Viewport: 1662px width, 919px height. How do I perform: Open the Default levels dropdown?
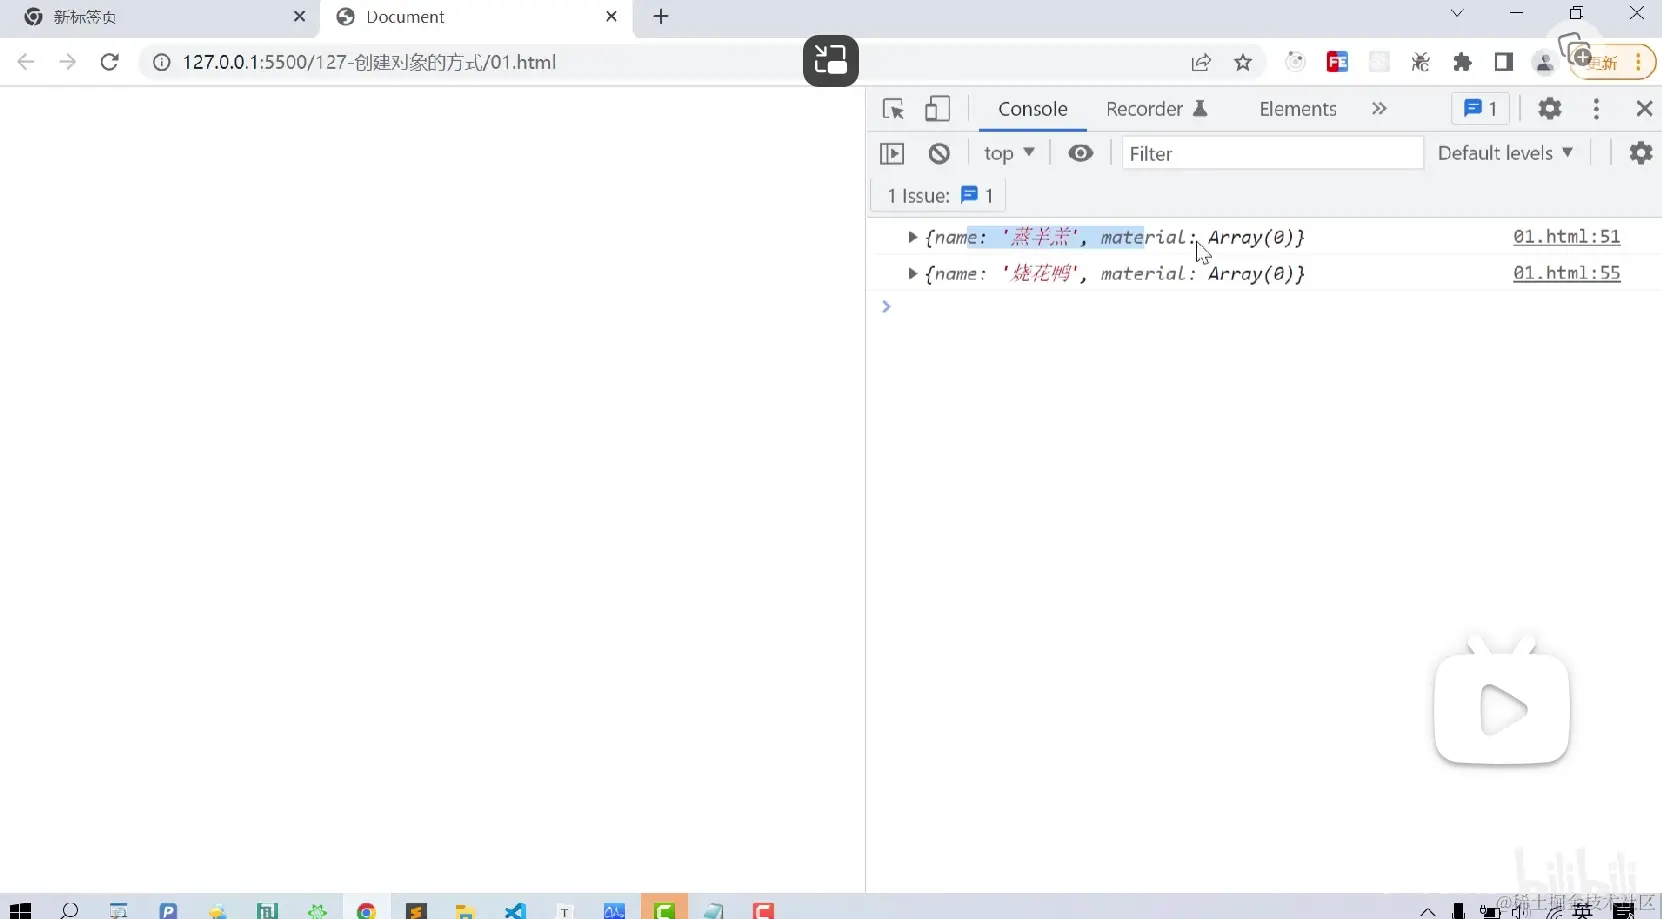[1505, 153]
